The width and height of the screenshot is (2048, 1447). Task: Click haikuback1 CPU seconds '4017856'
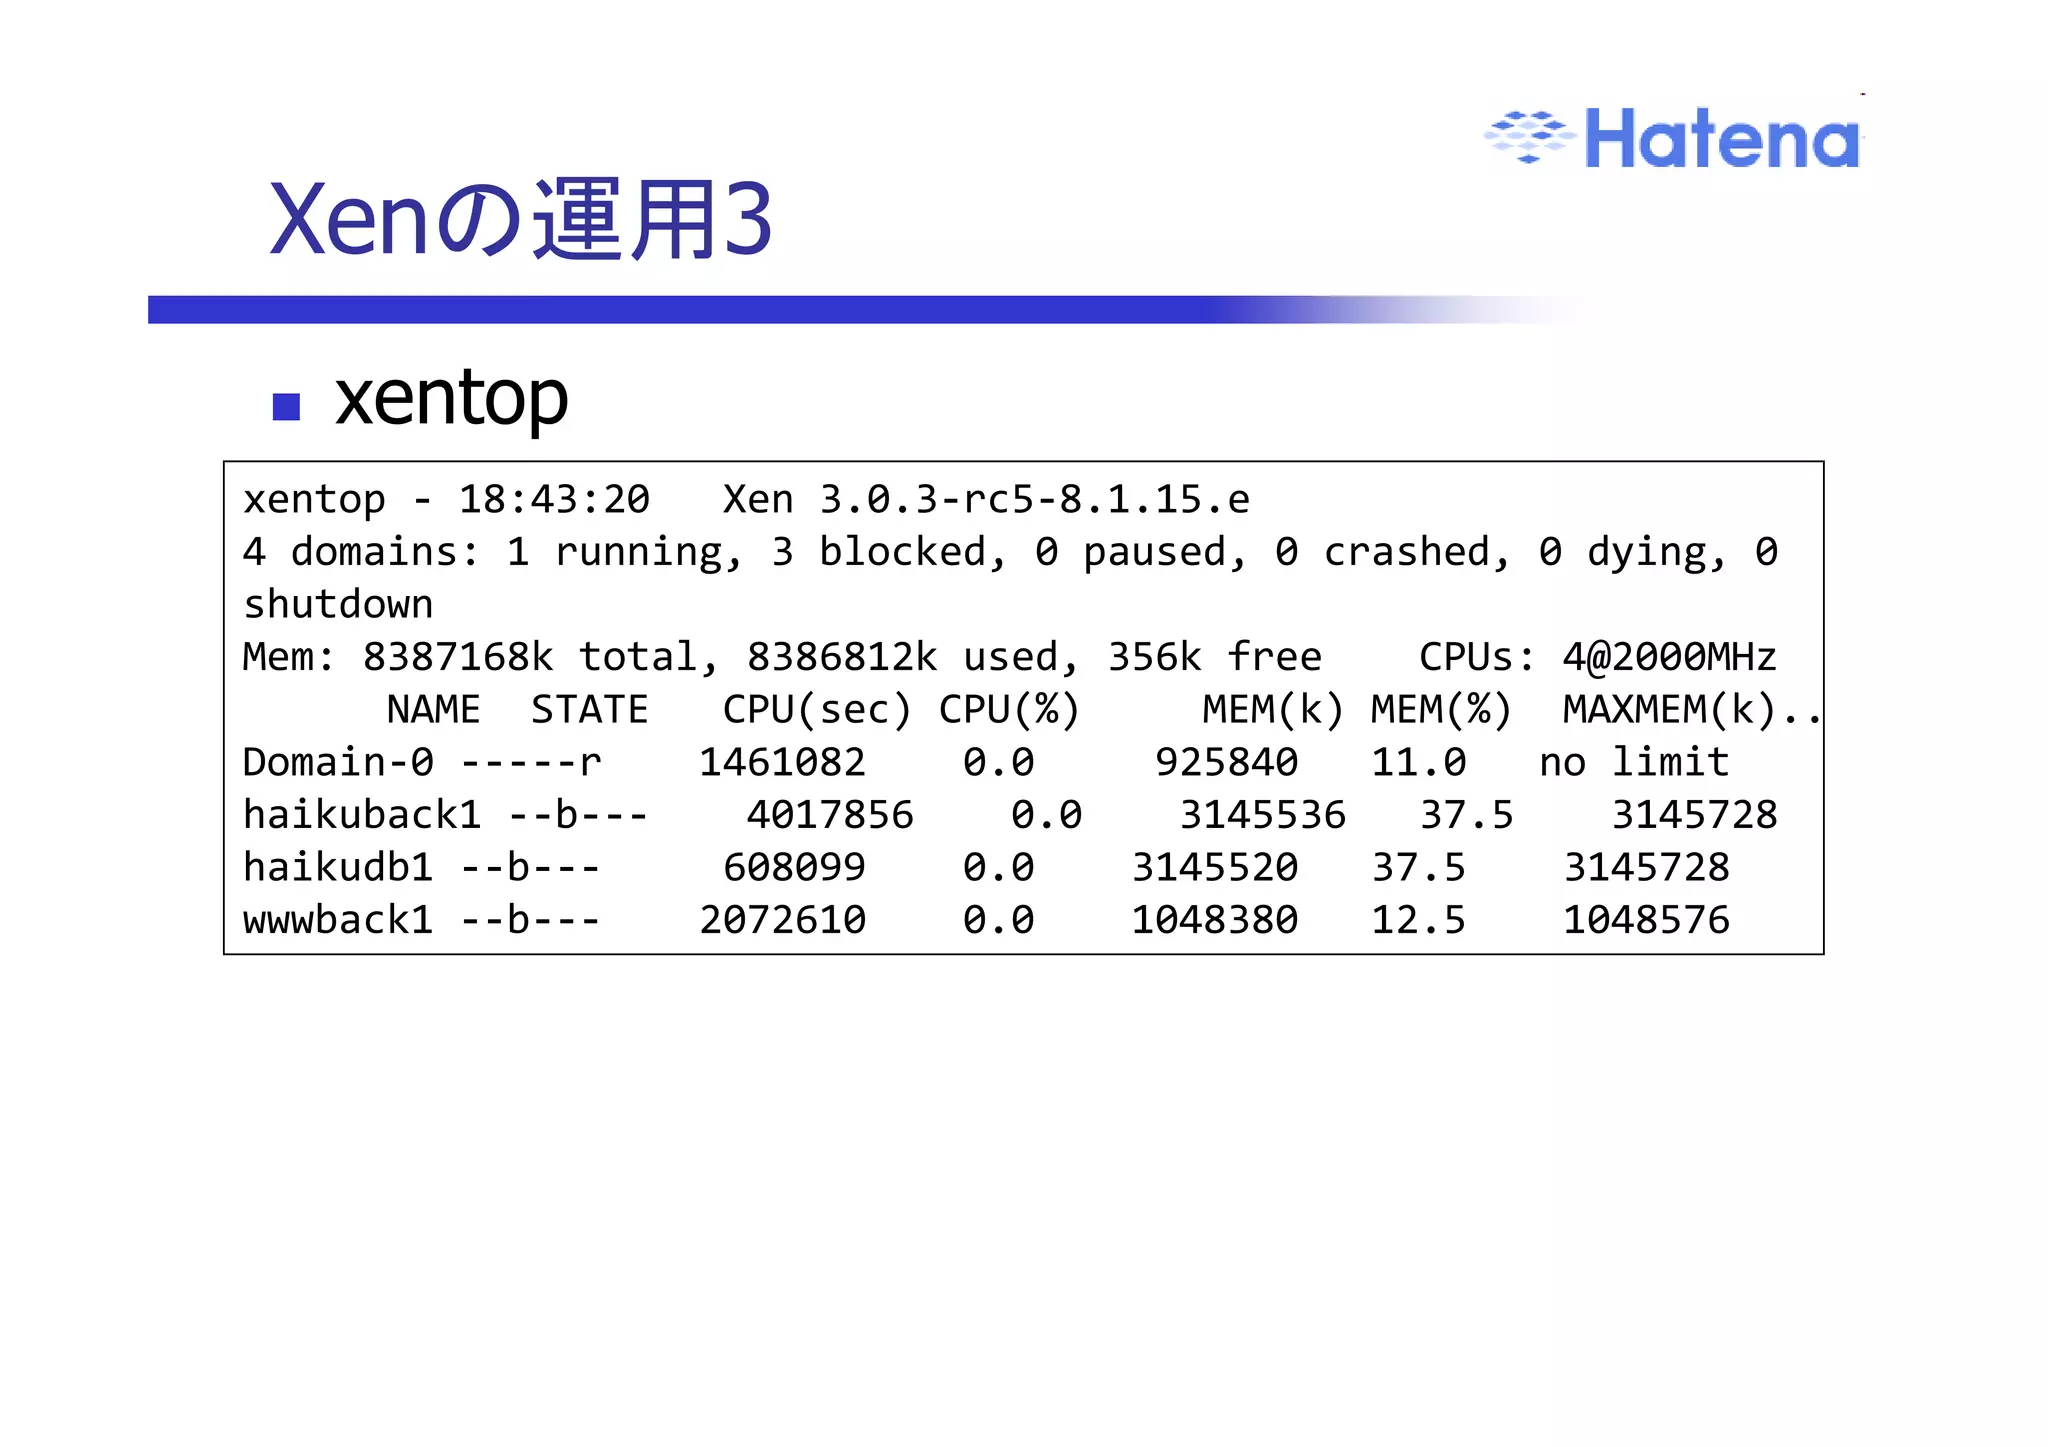coord(829,815)
